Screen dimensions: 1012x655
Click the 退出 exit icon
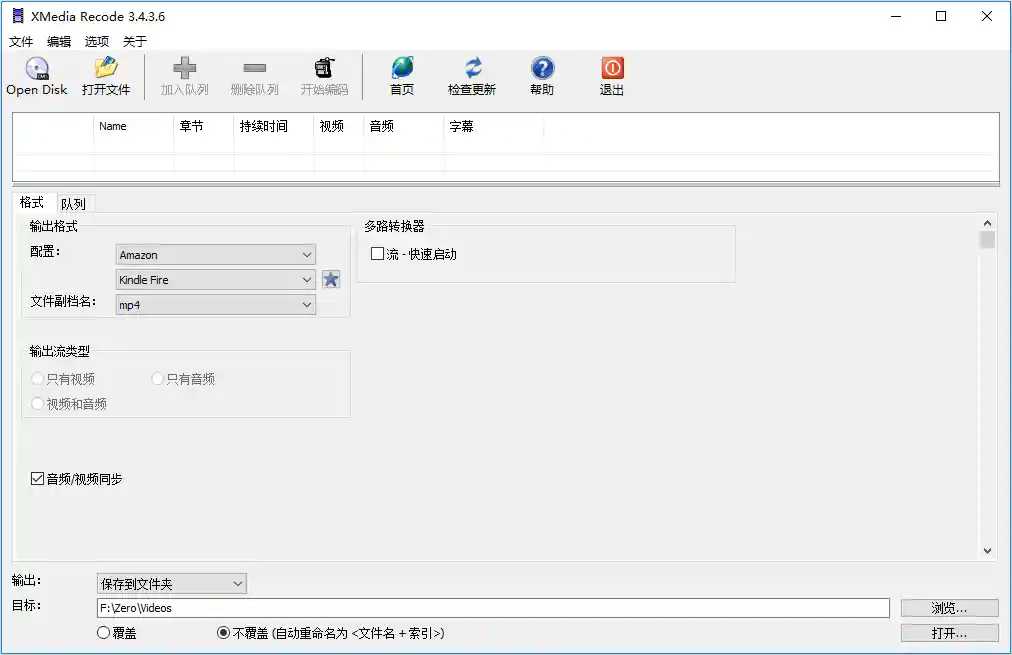612,68
